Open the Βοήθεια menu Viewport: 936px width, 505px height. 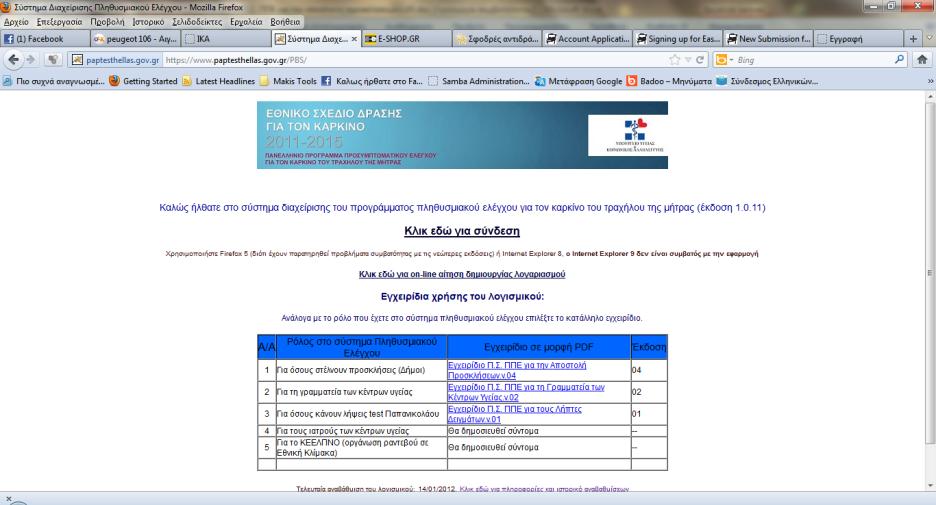[285, 21]
